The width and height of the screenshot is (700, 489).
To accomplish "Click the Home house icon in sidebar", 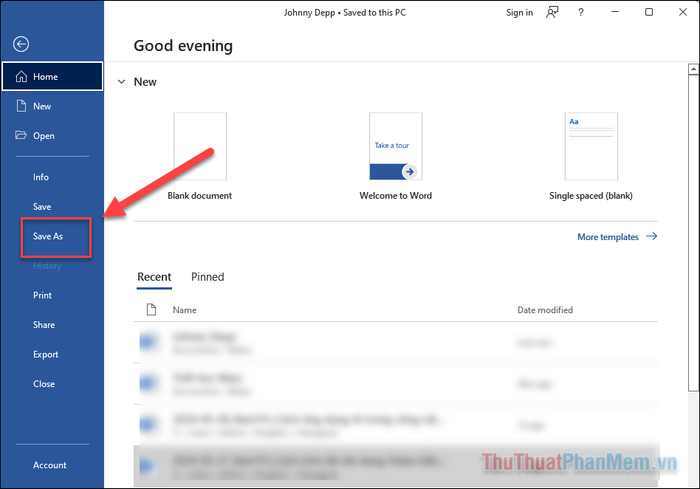I will 21,77.
